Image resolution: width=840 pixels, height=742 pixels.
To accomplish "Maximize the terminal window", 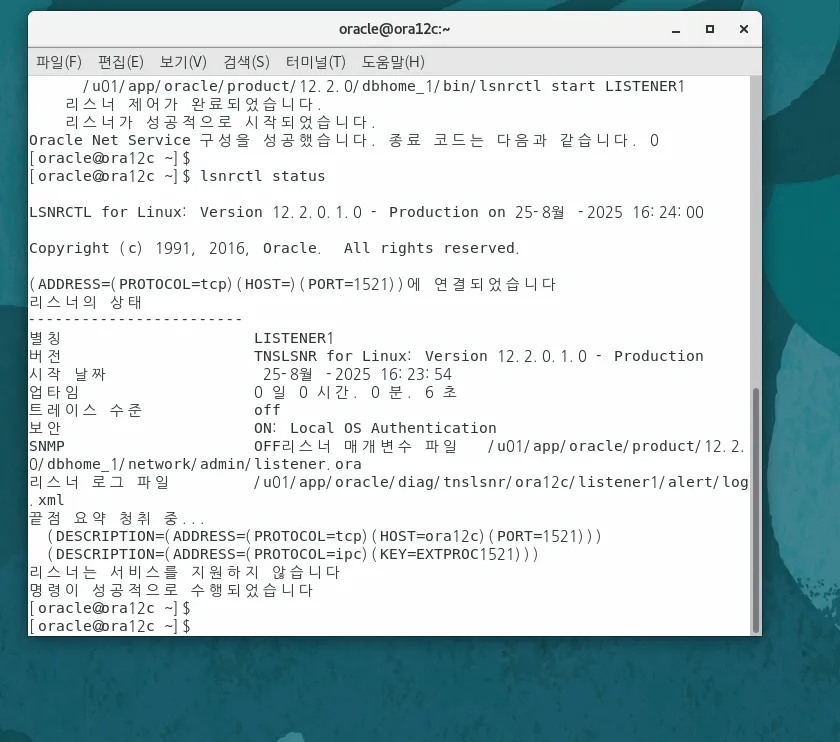I will [710, 29].
